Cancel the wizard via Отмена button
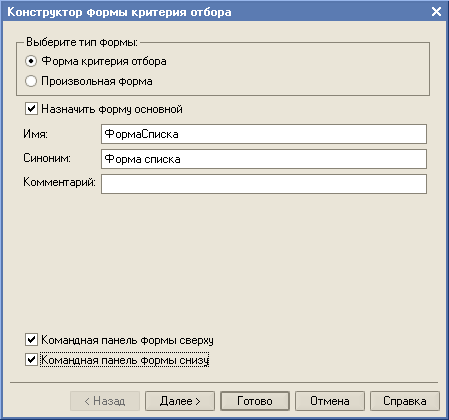 click(330, 401)
